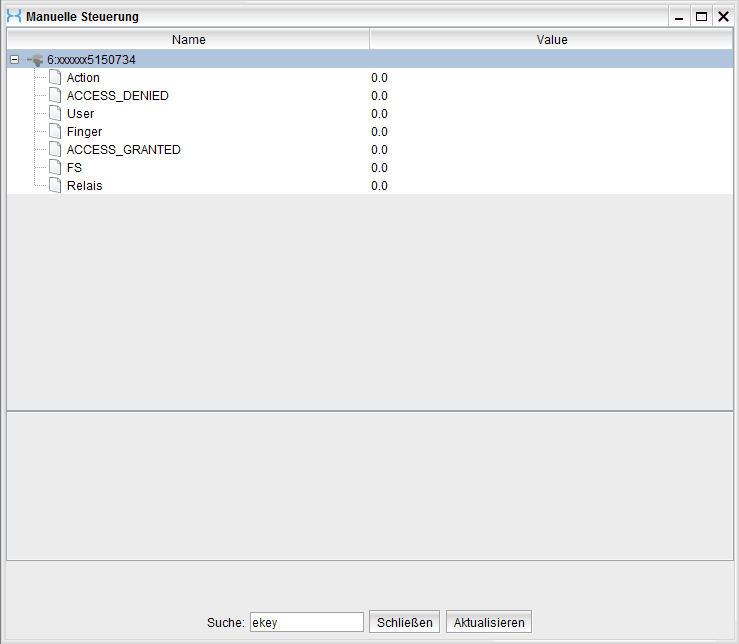
Task: Click the file icon beside Relais
Action: [55, 186]
